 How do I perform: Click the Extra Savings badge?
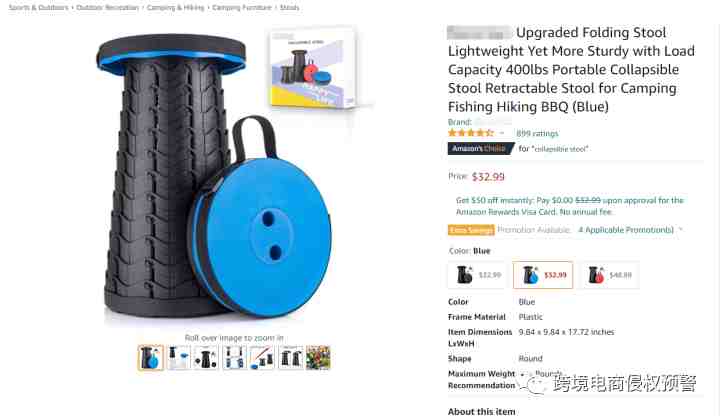tap(471, 230)
